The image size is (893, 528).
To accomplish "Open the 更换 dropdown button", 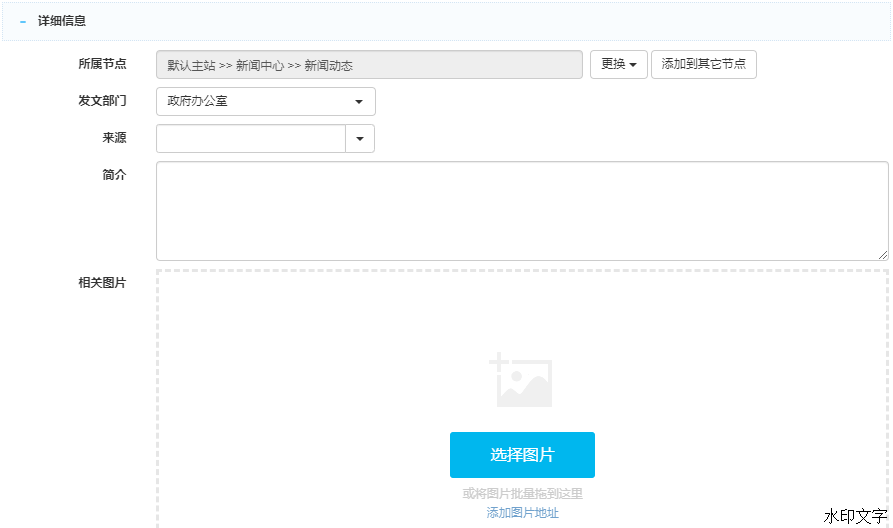I will [x=618, y=64].
